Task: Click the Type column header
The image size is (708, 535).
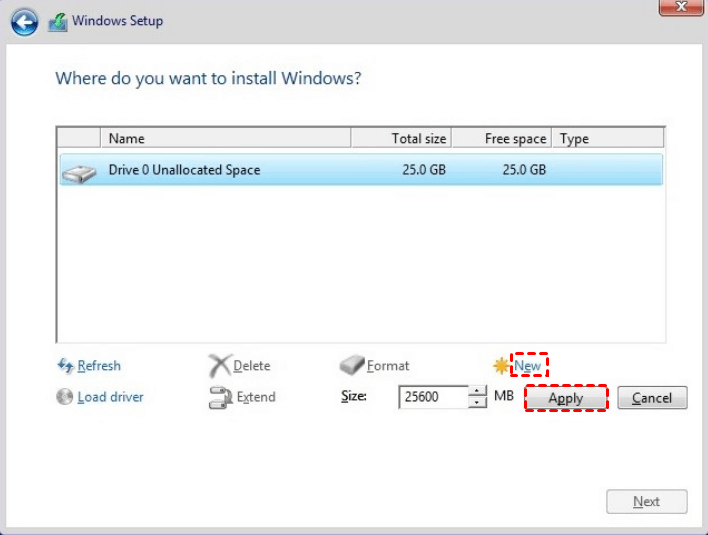Action: [608, 138]
